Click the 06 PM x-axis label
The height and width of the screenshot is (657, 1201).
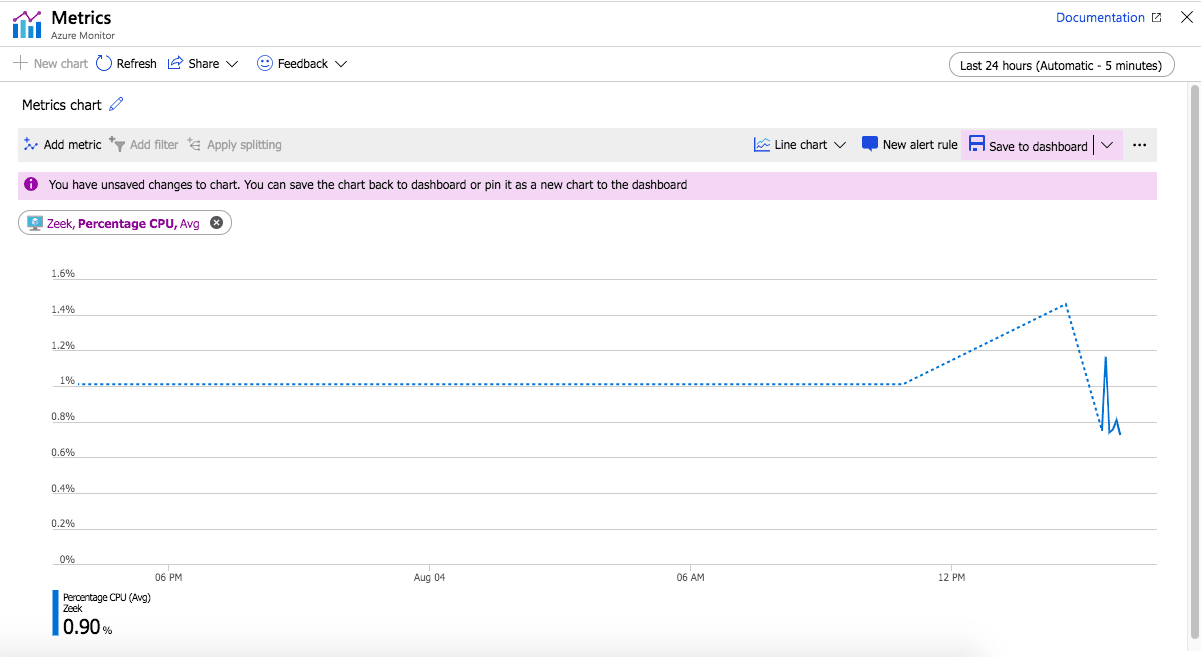coord(169,578)
